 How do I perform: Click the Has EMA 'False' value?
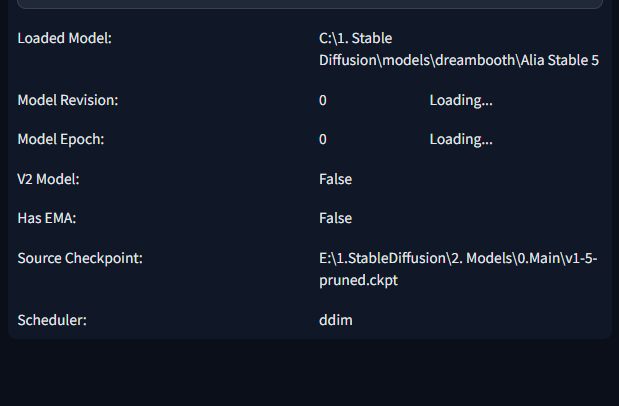[335, 218]
